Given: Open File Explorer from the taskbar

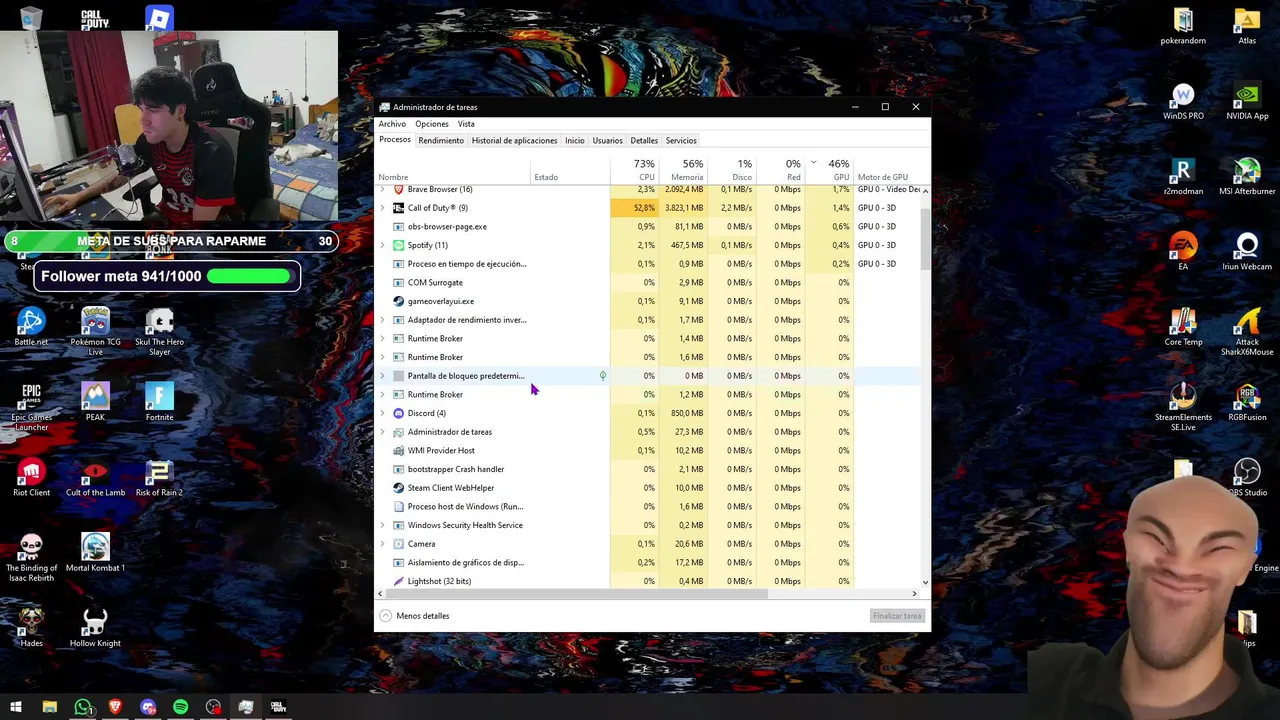Looking at the screenshot, I should pos(49,707).
